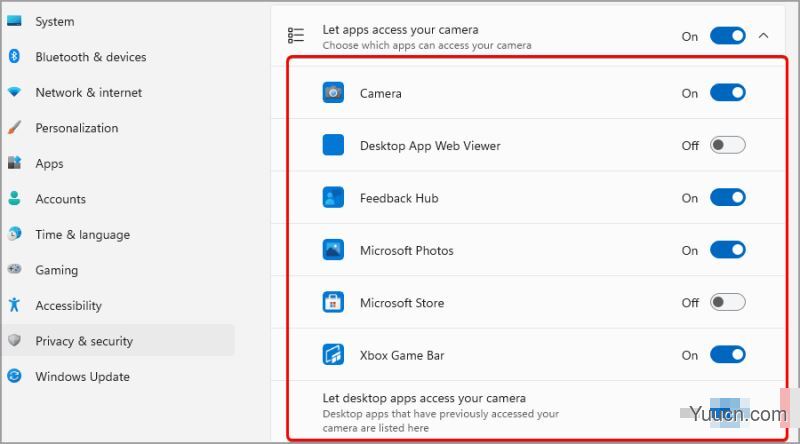This screenshot has height=444, width=800.
Task: Click the "Microsoft Store" label
Action: (402, 303)
